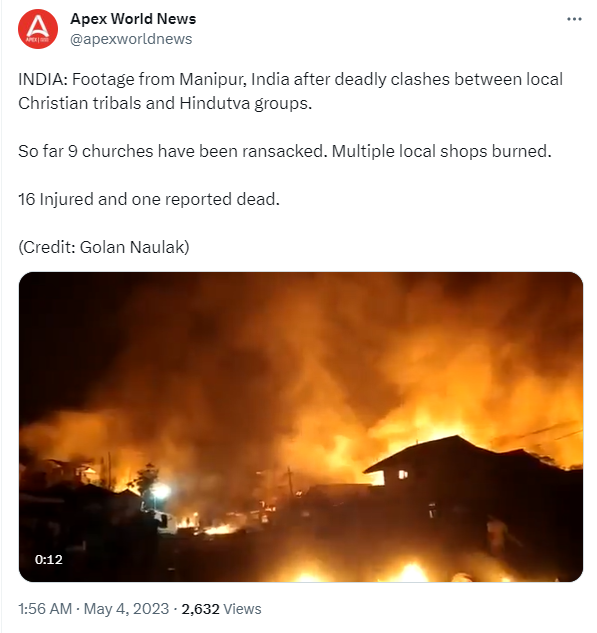Open the three-dot more options menu
Viewport: 597px width, 633px height.
tap(574, 19)
